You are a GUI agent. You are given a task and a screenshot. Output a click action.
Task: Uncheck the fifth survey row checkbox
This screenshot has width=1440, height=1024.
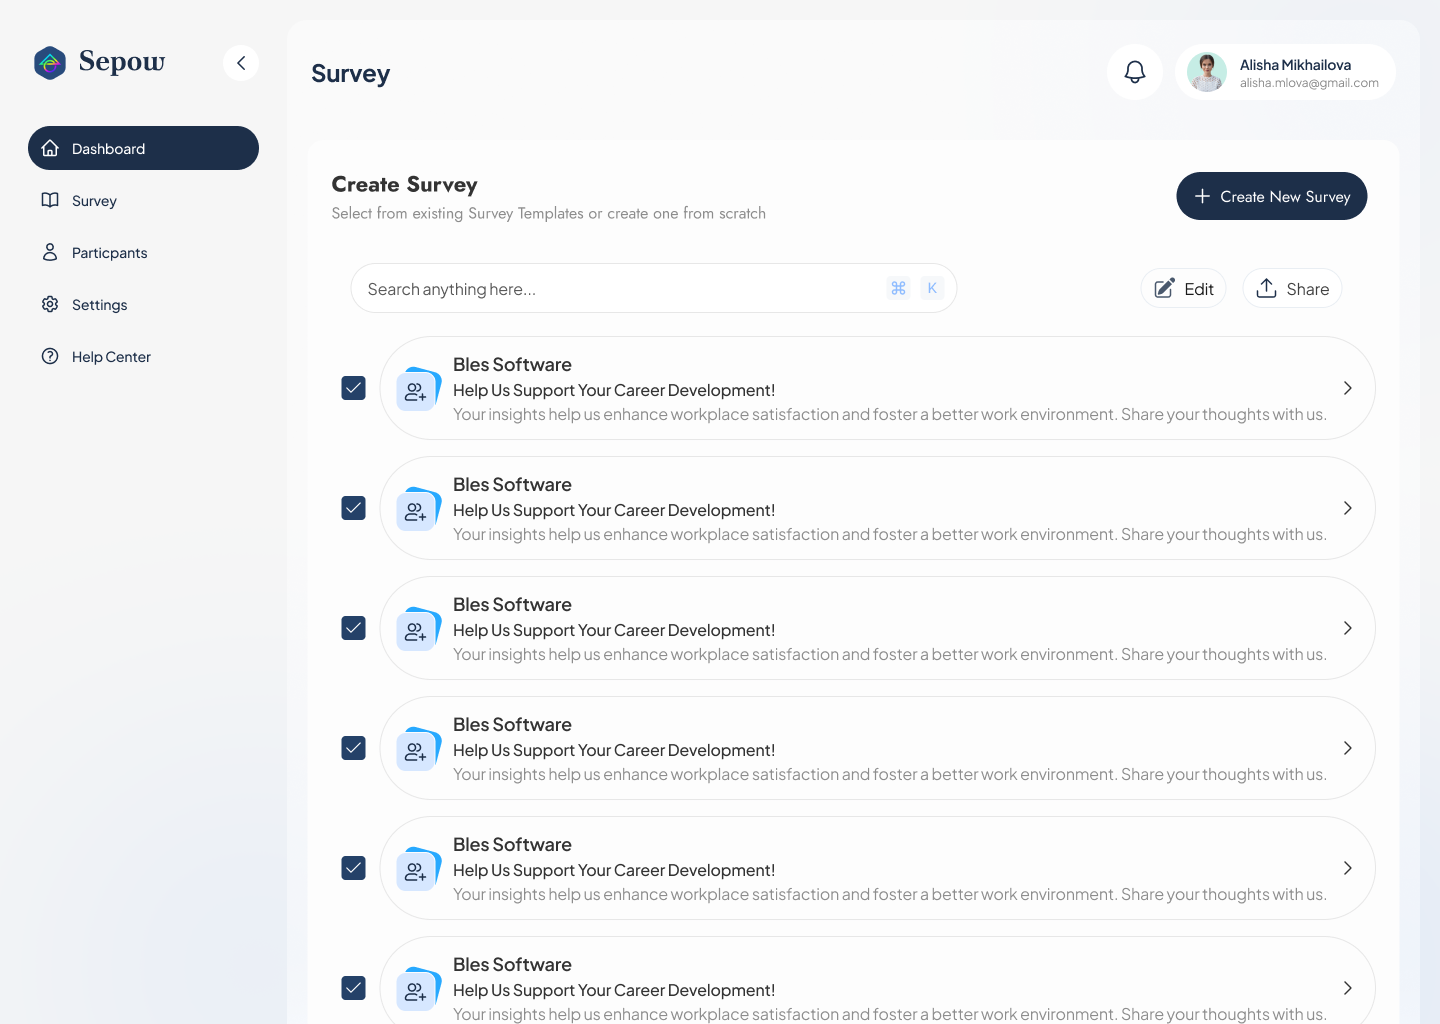(x=354, y=868)
